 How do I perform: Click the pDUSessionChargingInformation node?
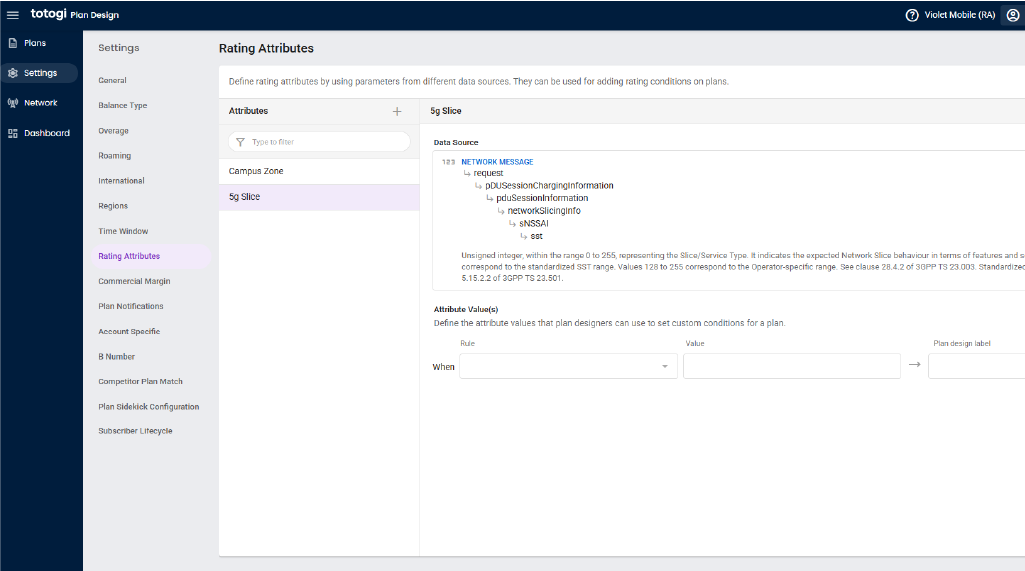pyautogui.click(x=549, y=186)
